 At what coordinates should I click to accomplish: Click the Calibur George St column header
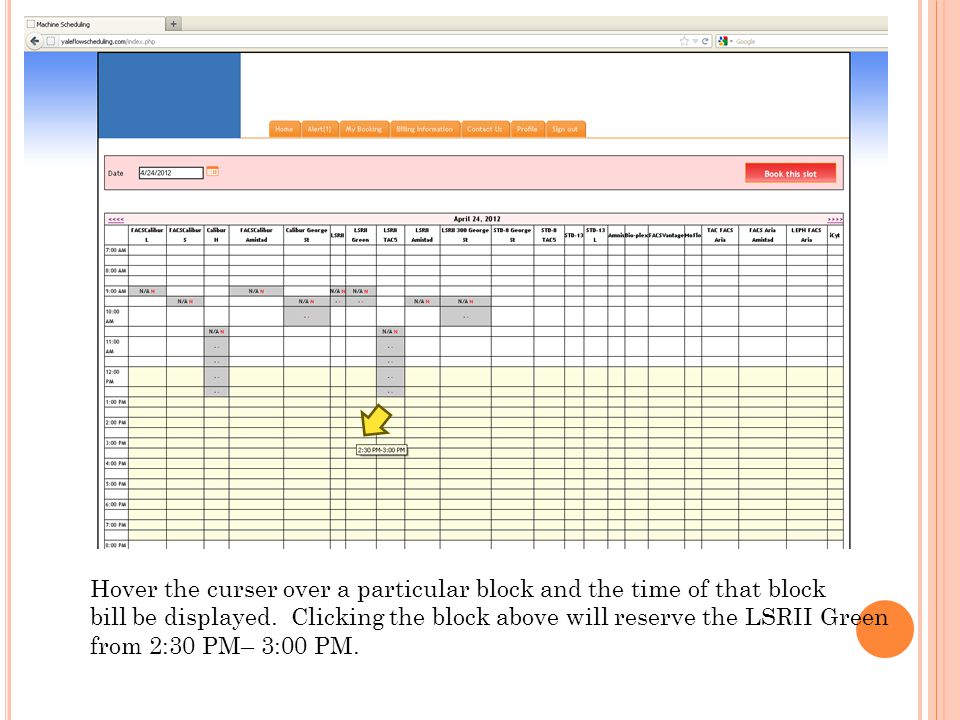[x=307, y=235]
